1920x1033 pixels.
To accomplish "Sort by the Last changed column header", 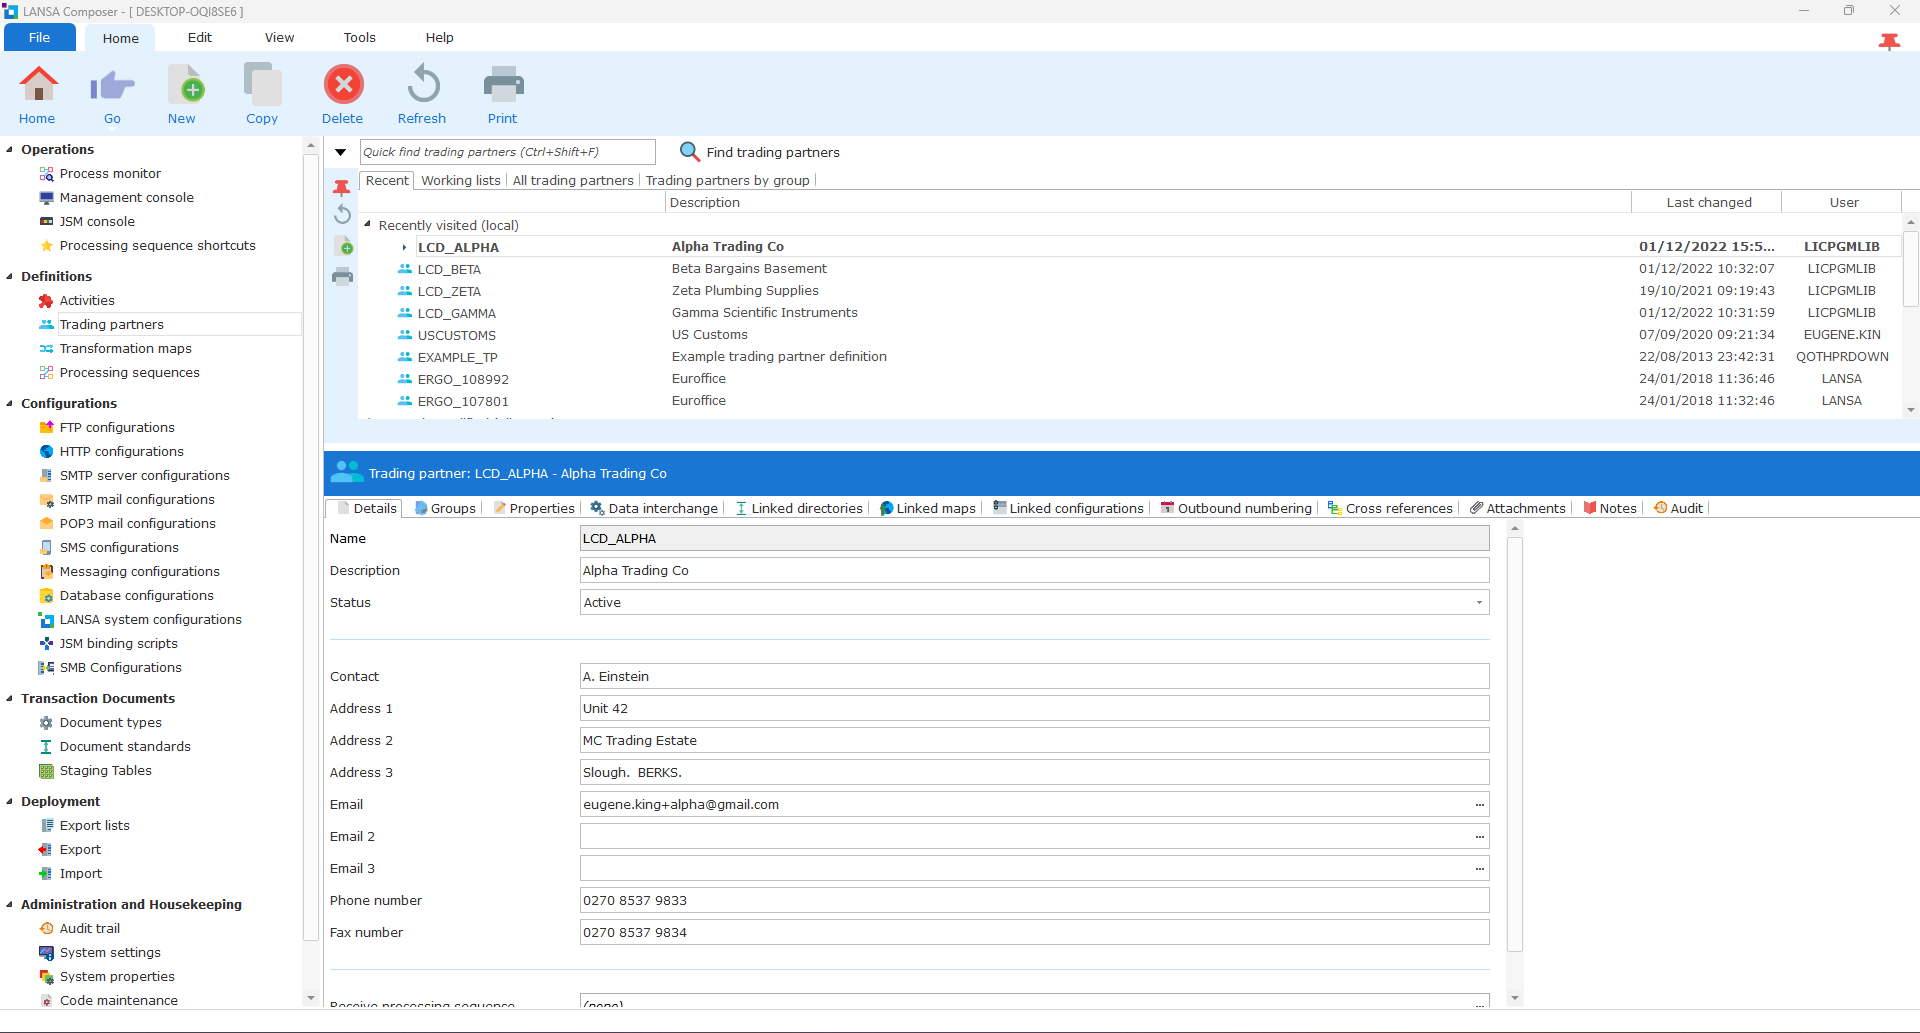I will pyautogui.click(x=1707, y=203).
